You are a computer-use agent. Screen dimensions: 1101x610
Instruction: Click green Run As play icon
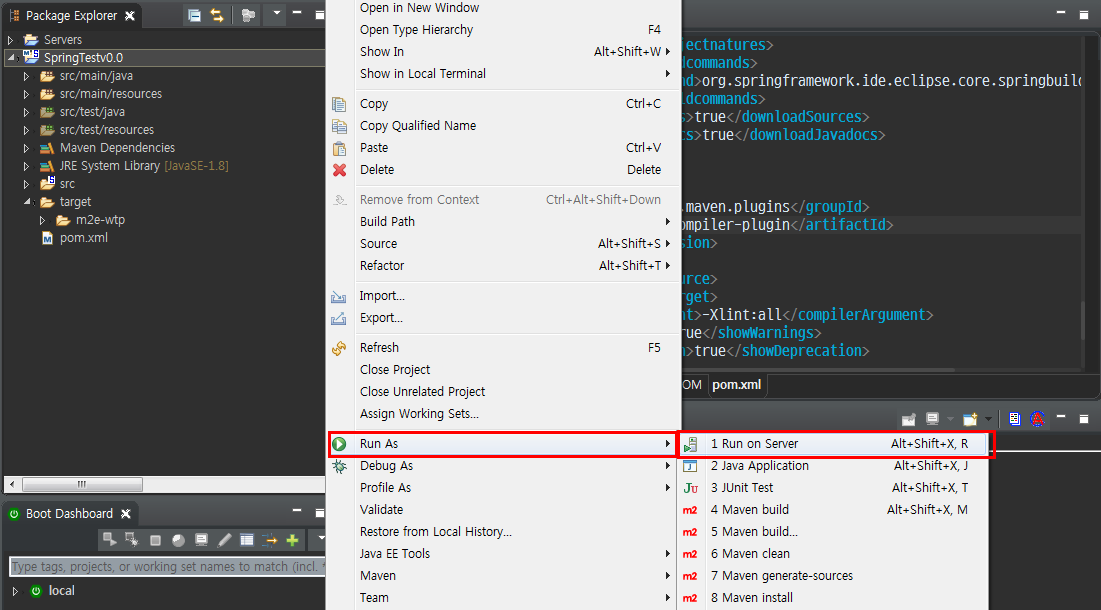[339, 444]
